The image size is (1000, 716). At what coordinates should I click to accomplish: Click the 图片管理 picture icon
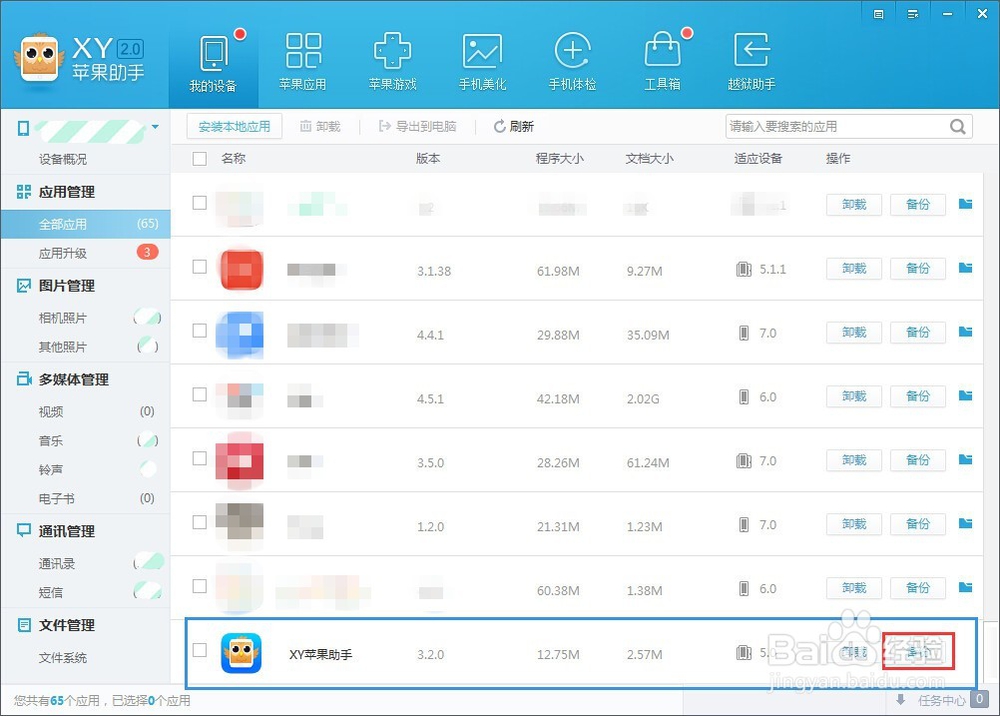pyautogui.click(x=24, y=286)
